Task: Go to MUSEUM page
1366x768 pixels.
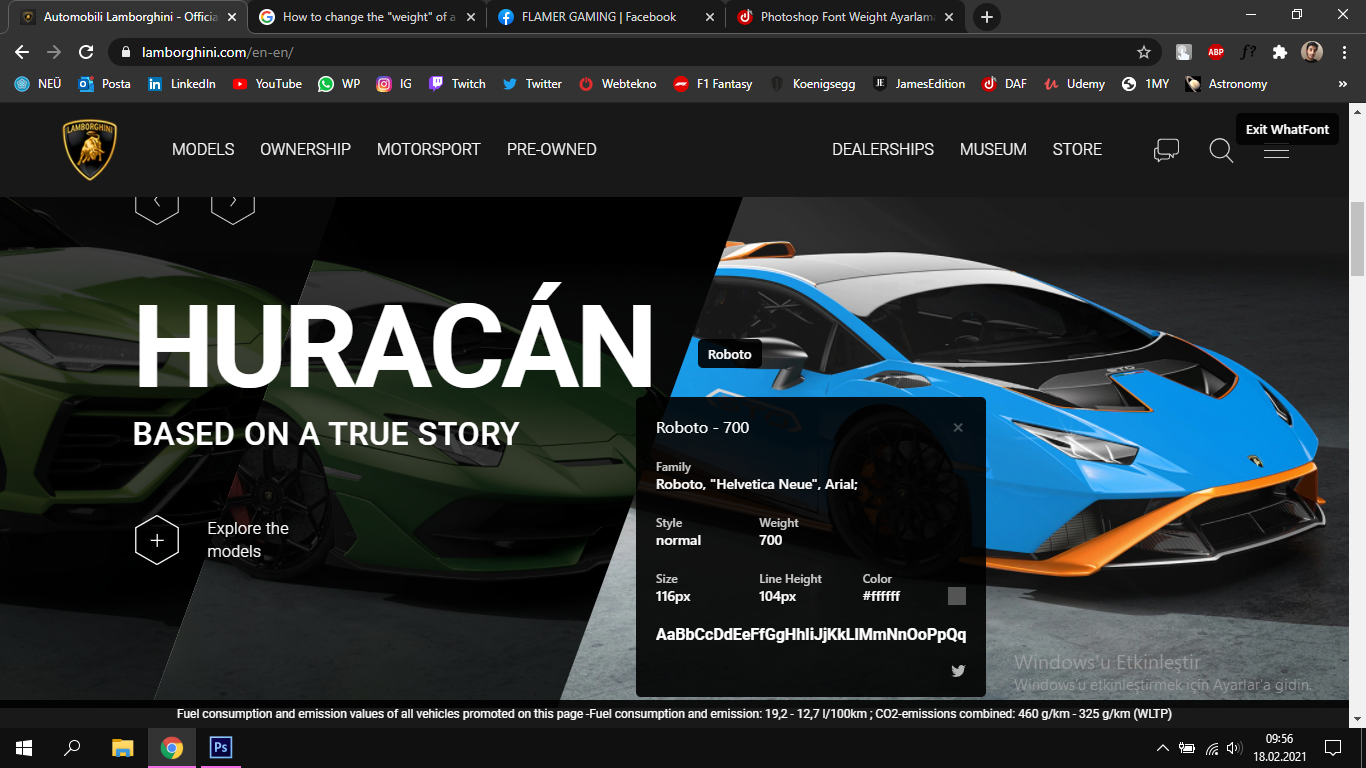Action: [x=993, y=150]
